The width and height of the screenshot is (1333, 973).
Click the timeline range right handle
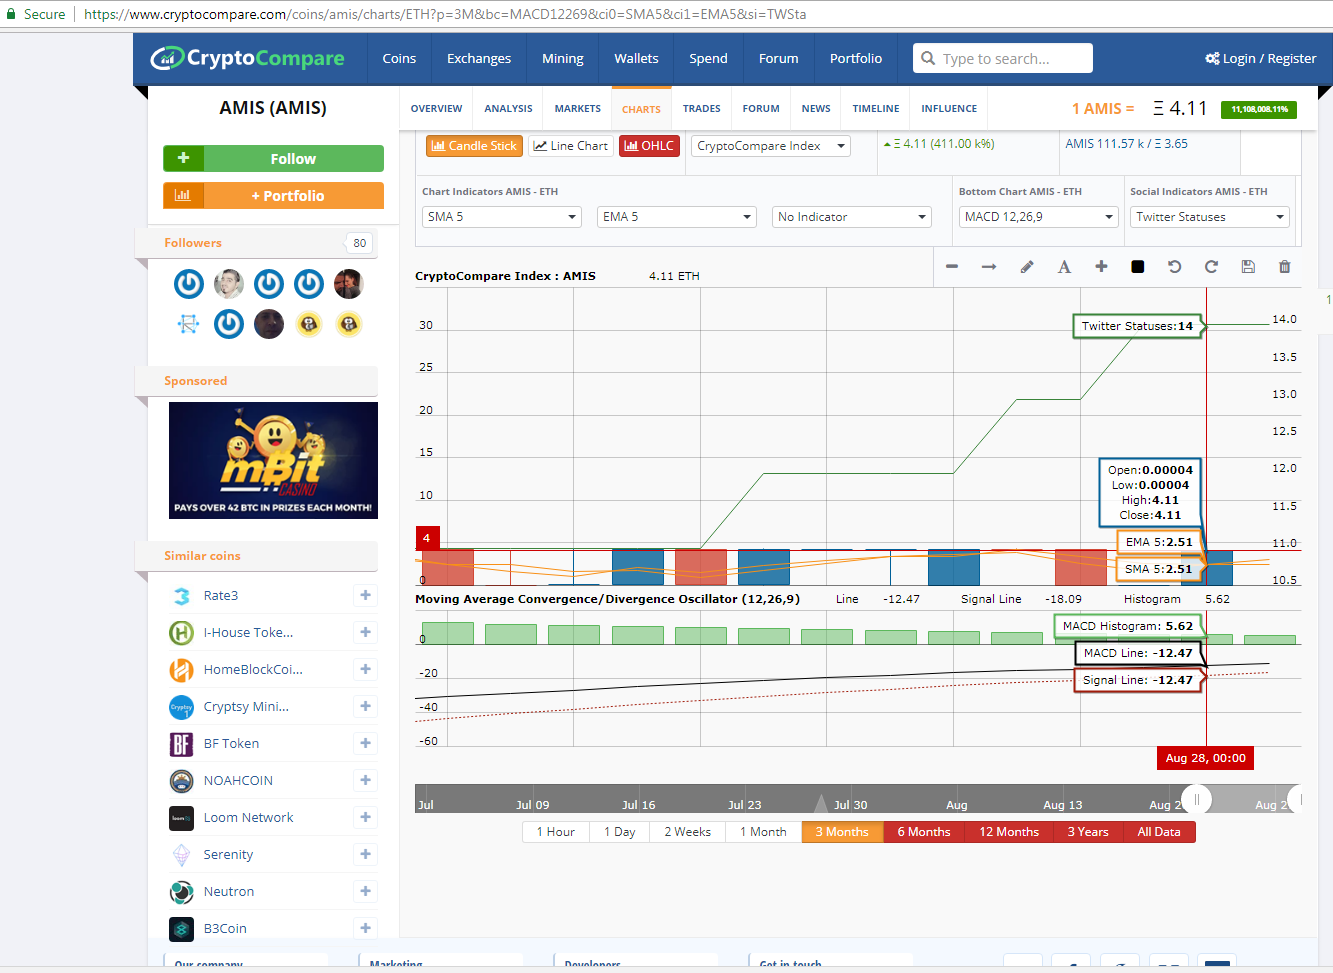(1297, 799)
